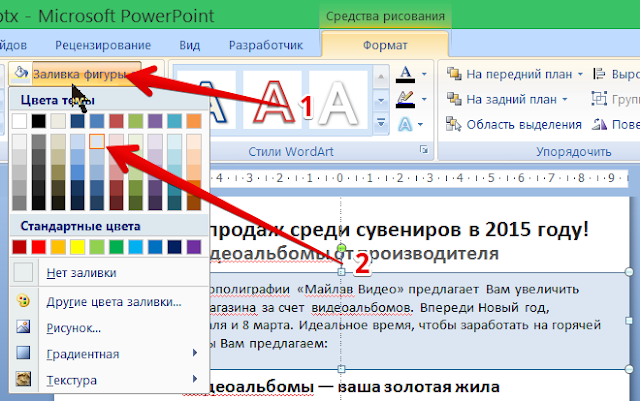Image resolution: width=640 pixels, height=401 pixels.
Task: Pick the dark red standard color swatch
Action: point(19,247)
